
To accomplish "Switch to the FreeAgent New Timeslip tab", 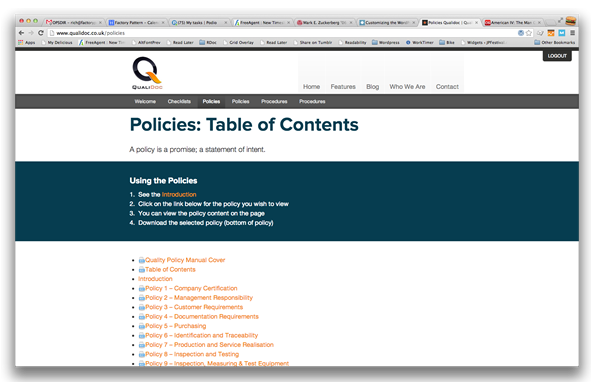I will [x=261, y=23].
